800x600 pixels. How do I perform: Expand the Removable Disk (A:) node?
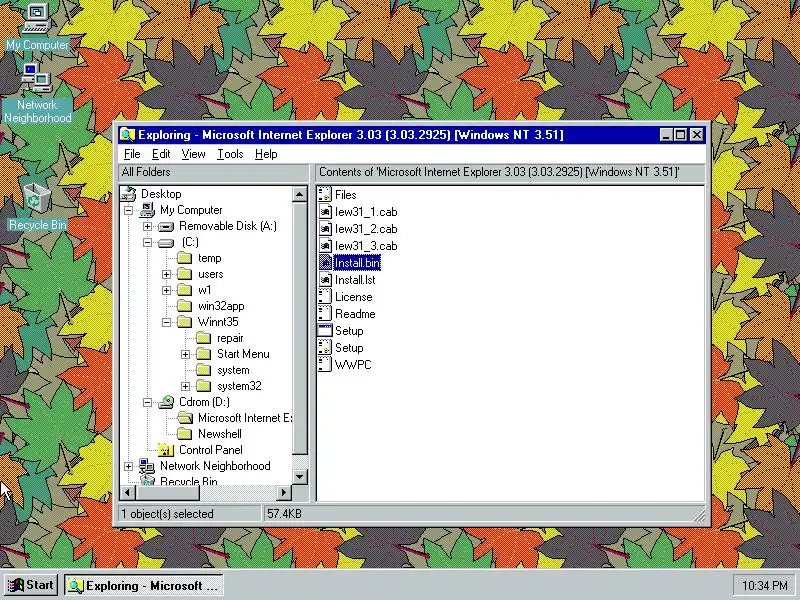(x=147, y=226)
